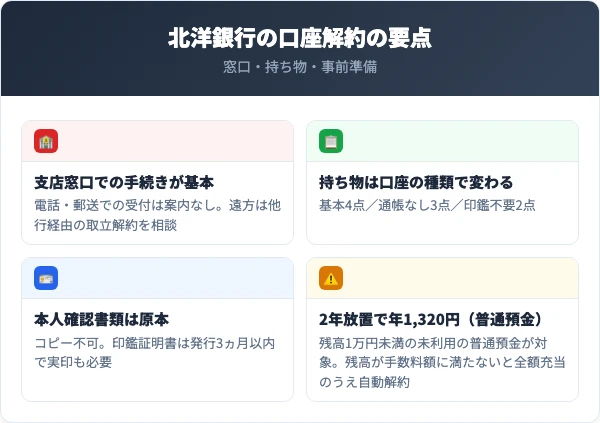
Task: Click the text コピー不可。印鑑証明書は発行3ヵ月以内
Action: pos(155,343)
